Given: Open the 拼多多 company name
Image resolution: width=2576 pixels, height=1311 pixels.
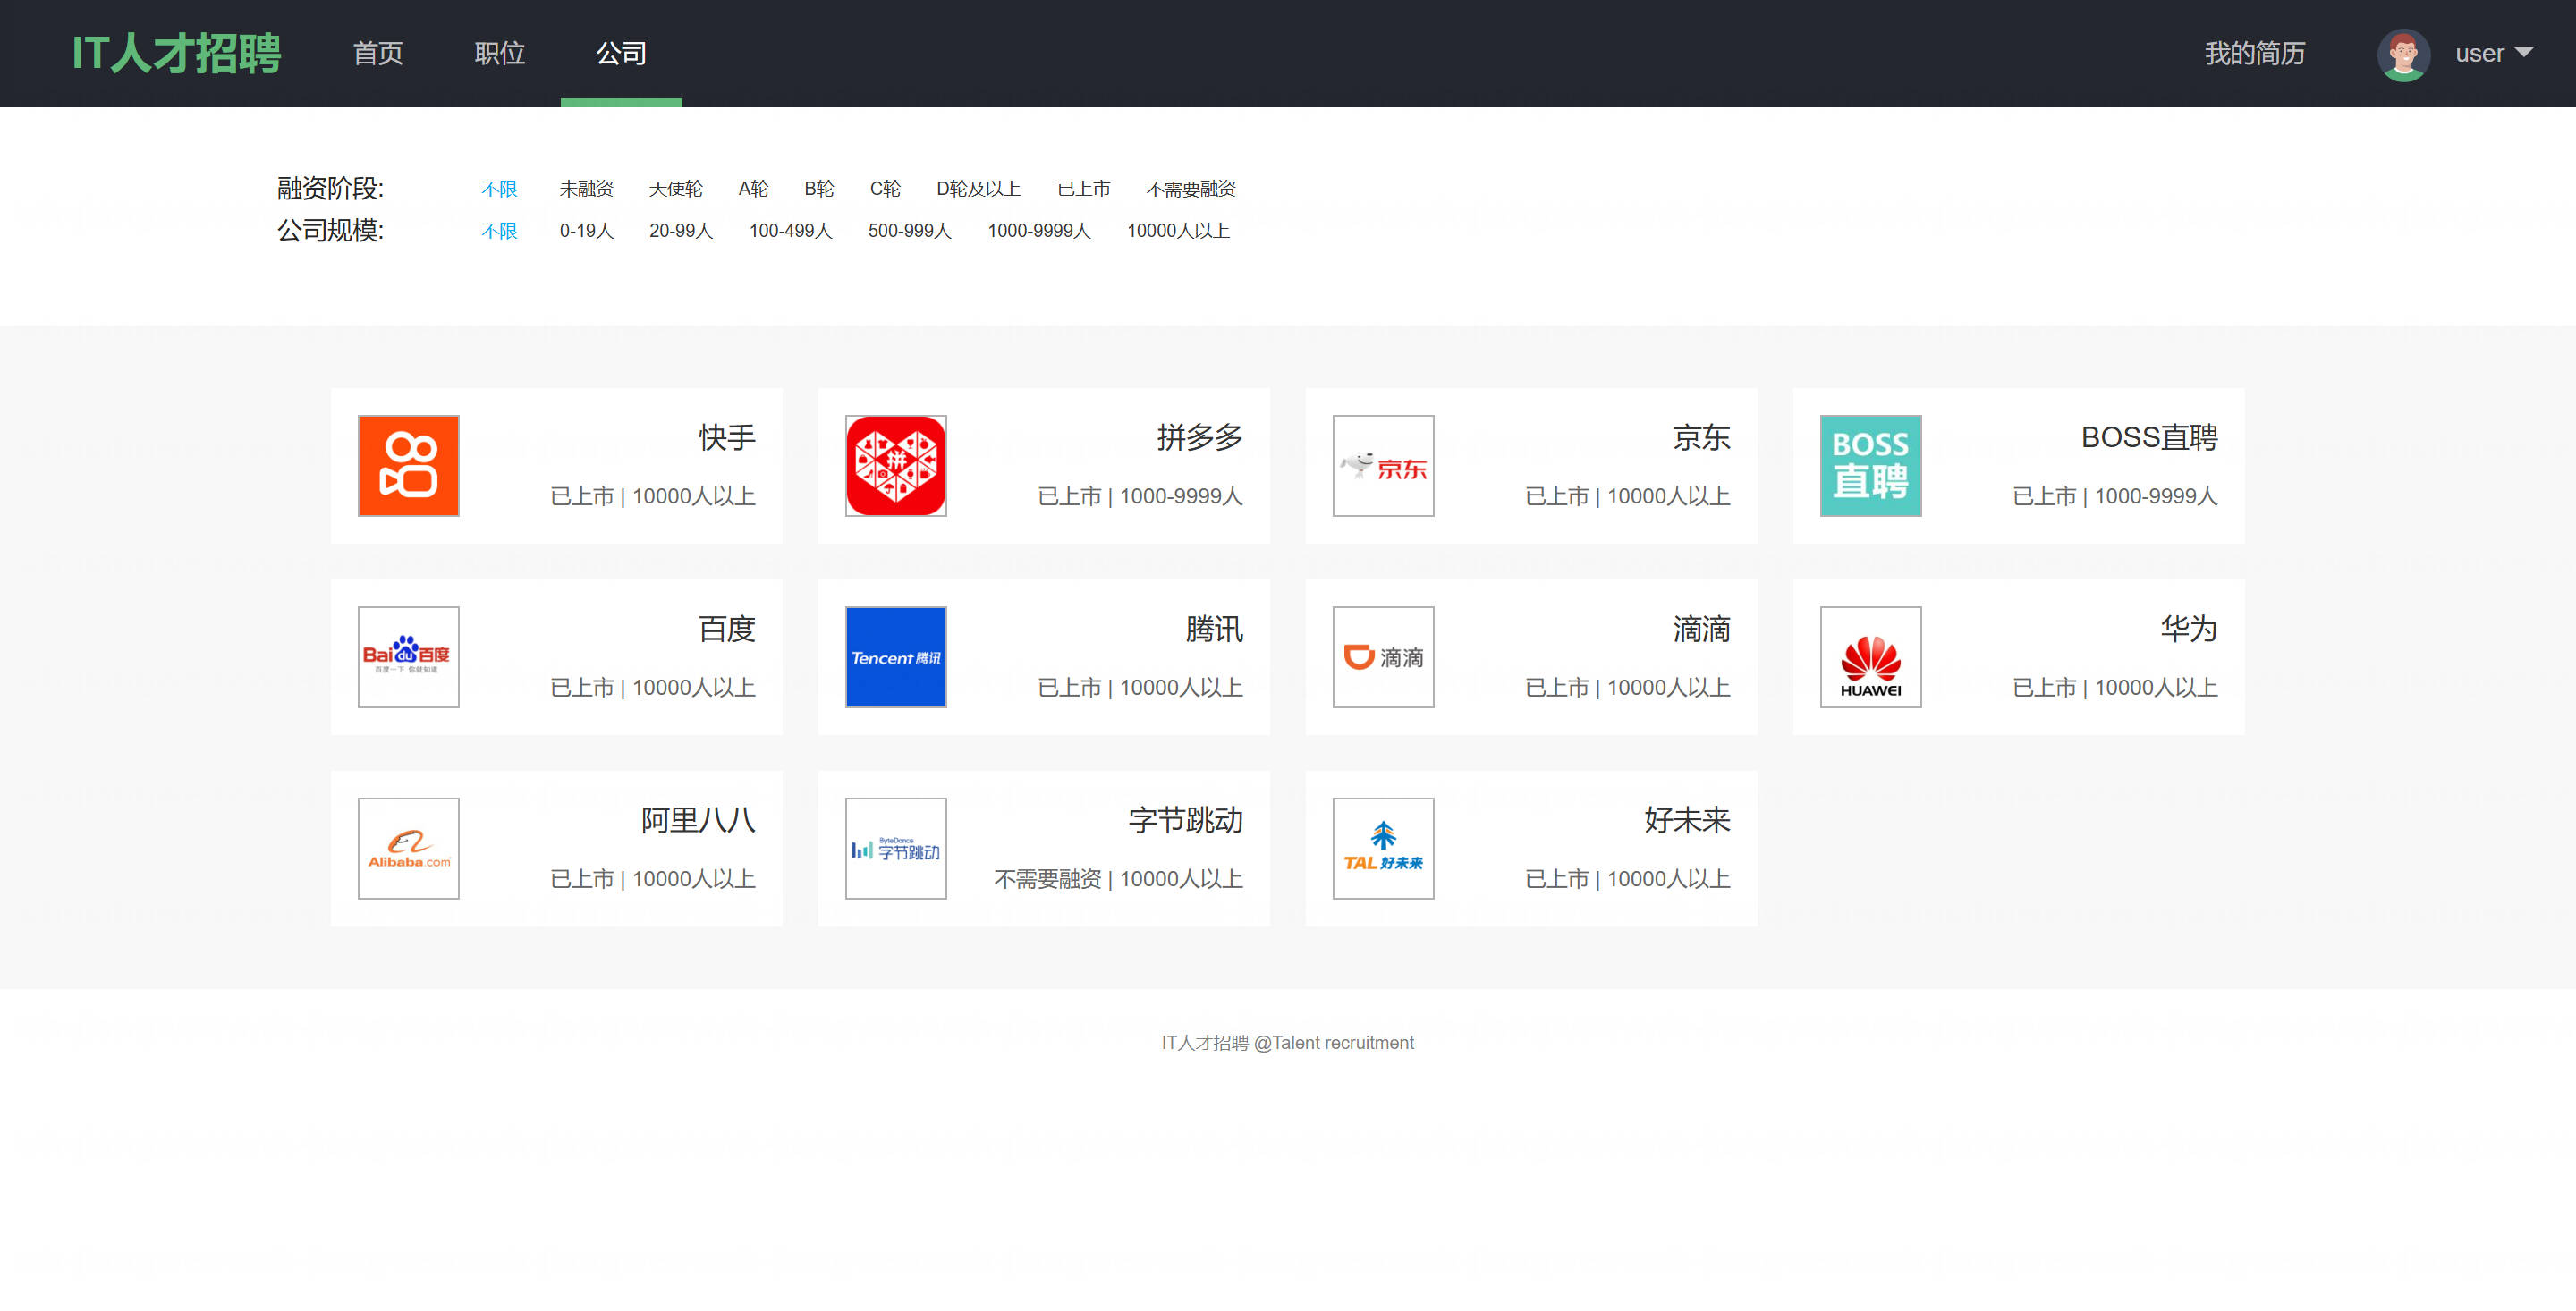Looking at the screenshot, I should pos(1200,437).
